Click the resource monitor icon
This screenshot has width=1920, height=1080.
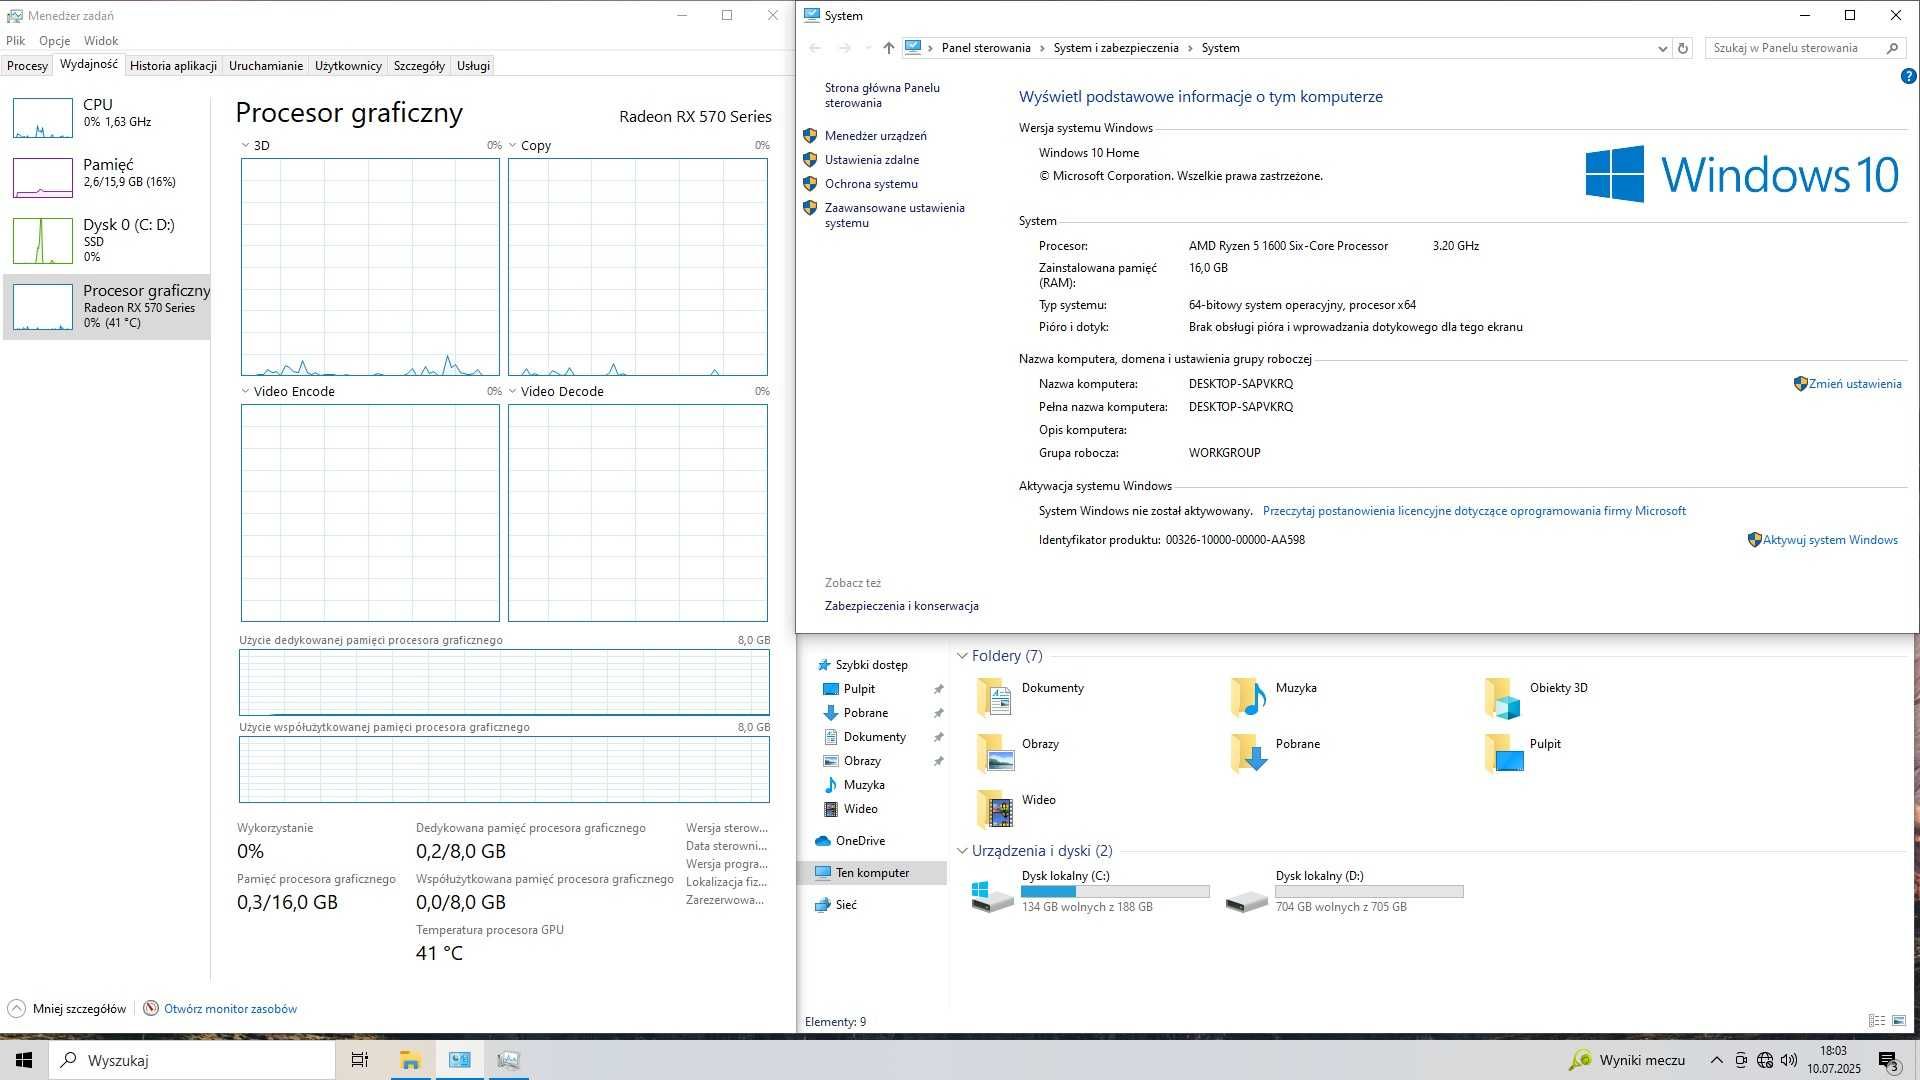151,1008
